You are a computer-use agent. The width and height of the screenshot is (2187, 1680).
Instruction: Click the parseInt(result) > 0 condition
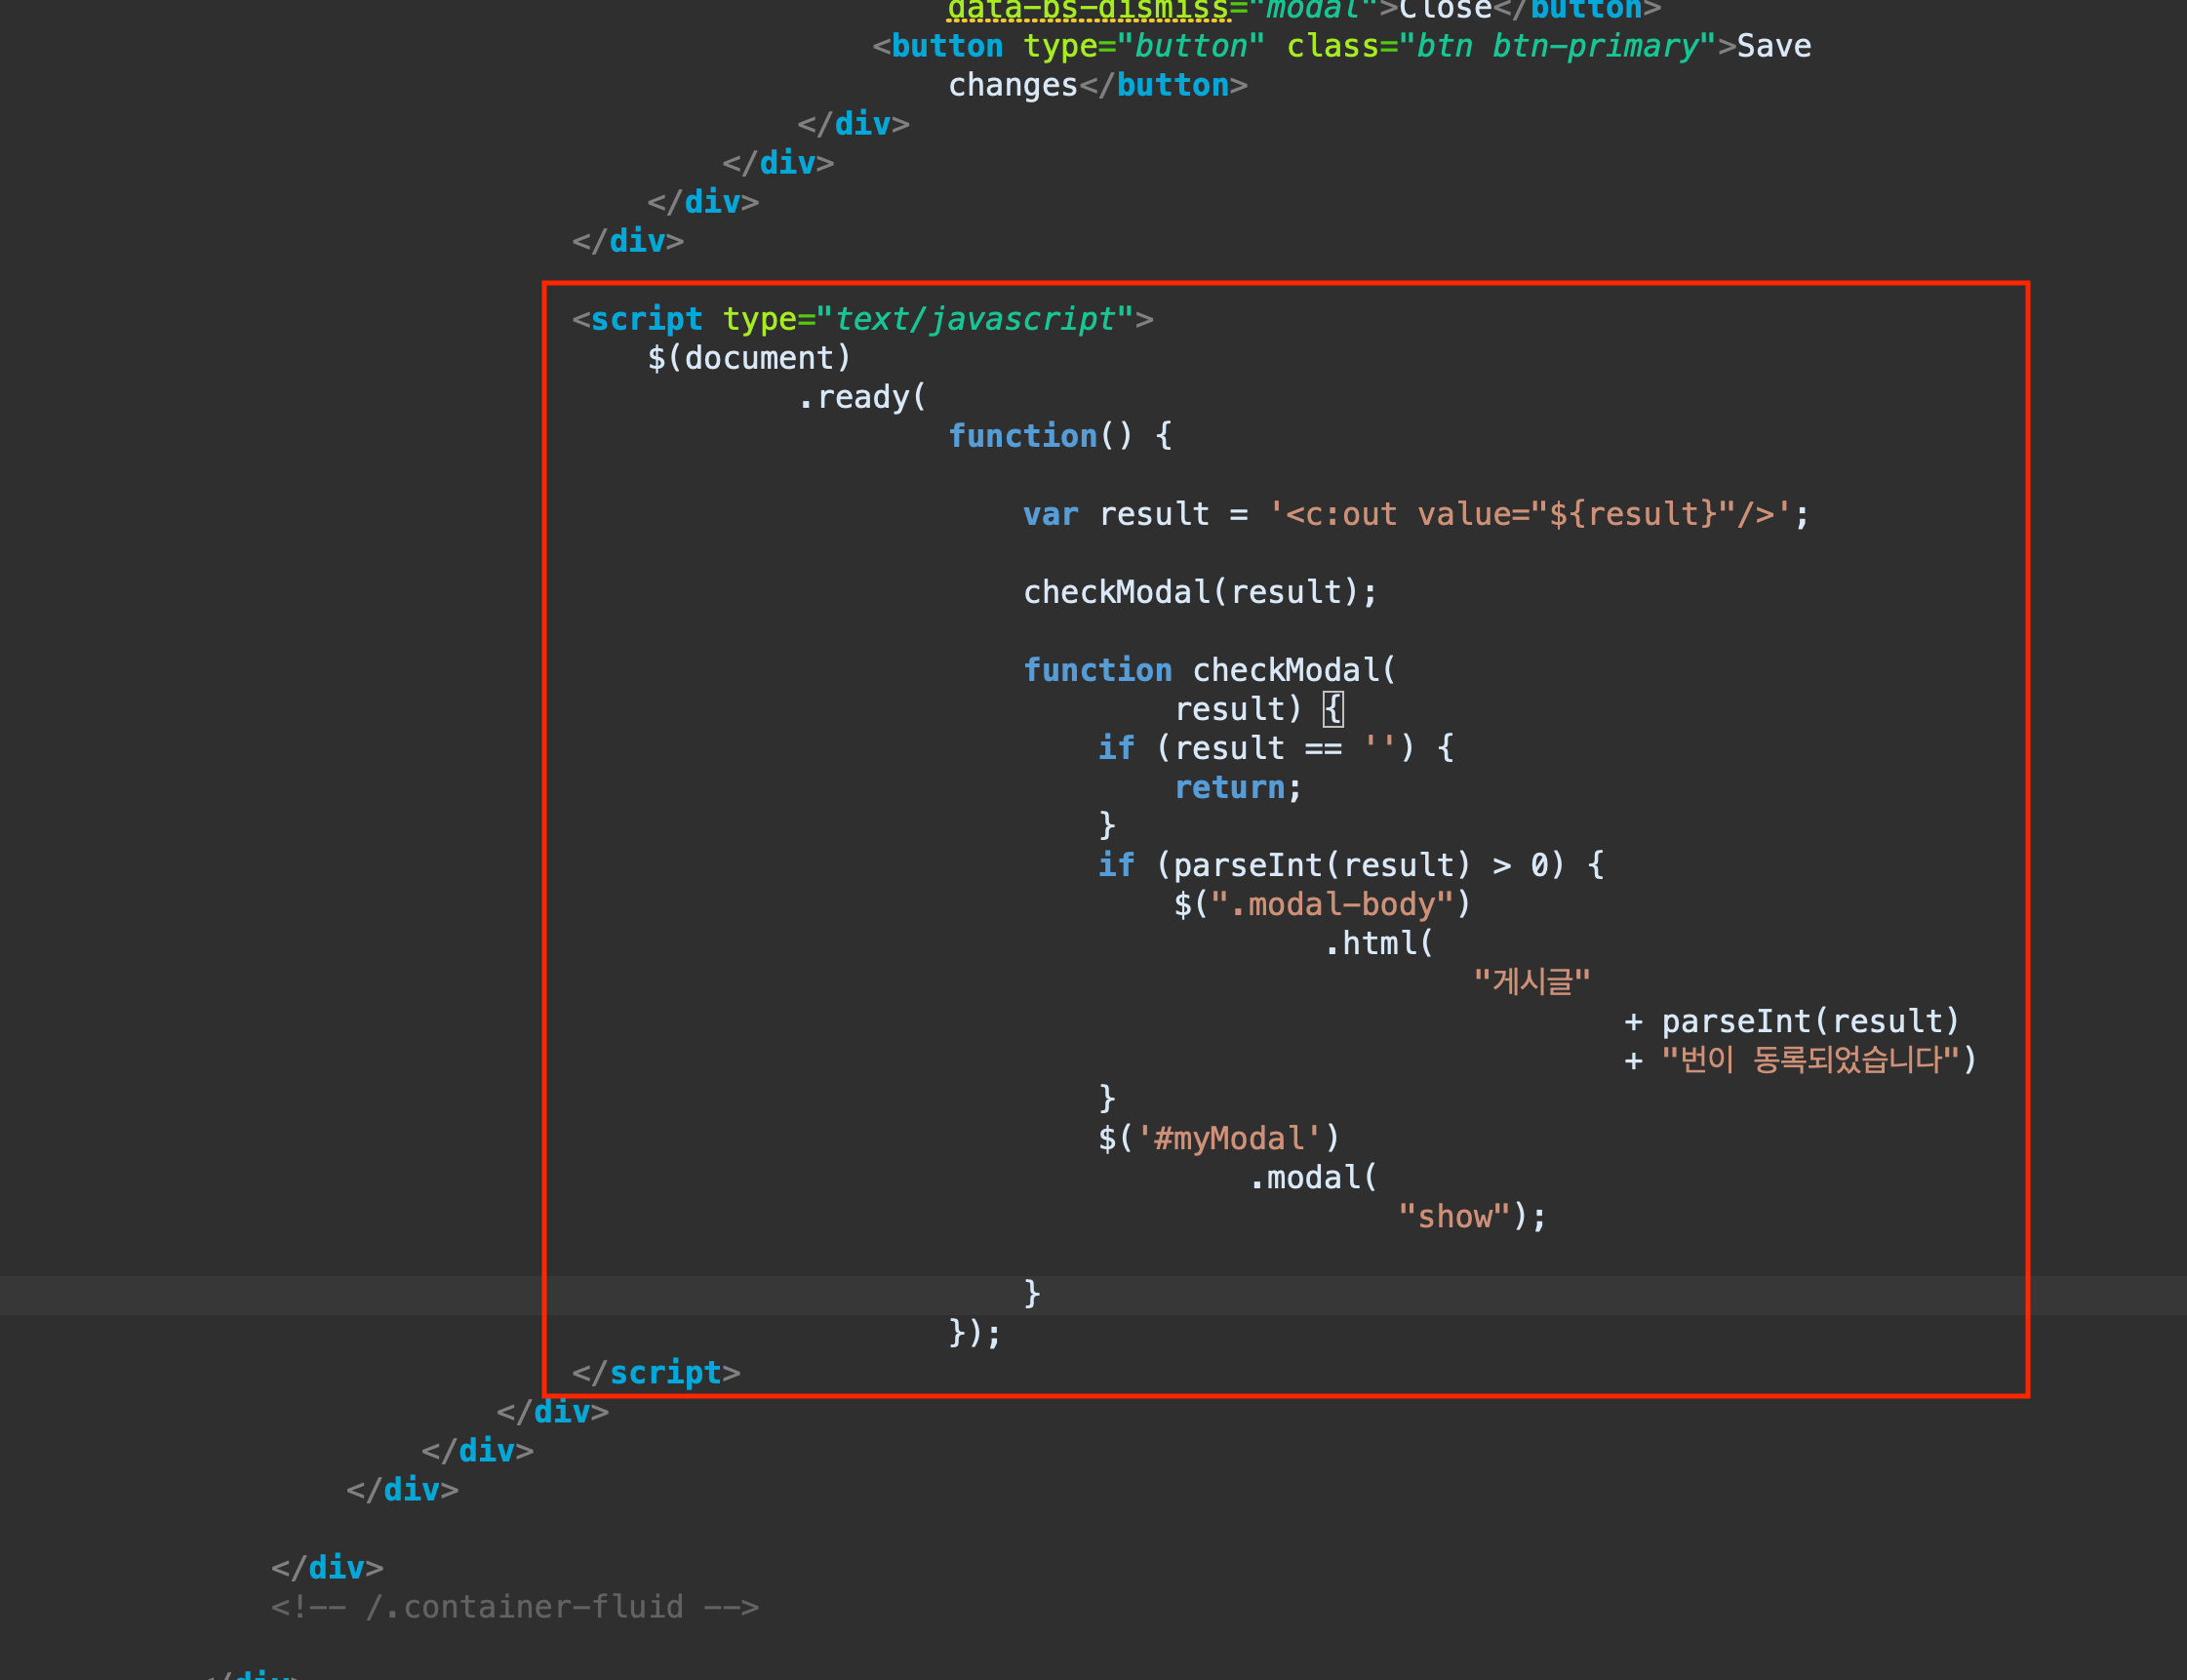(1360, 865)
